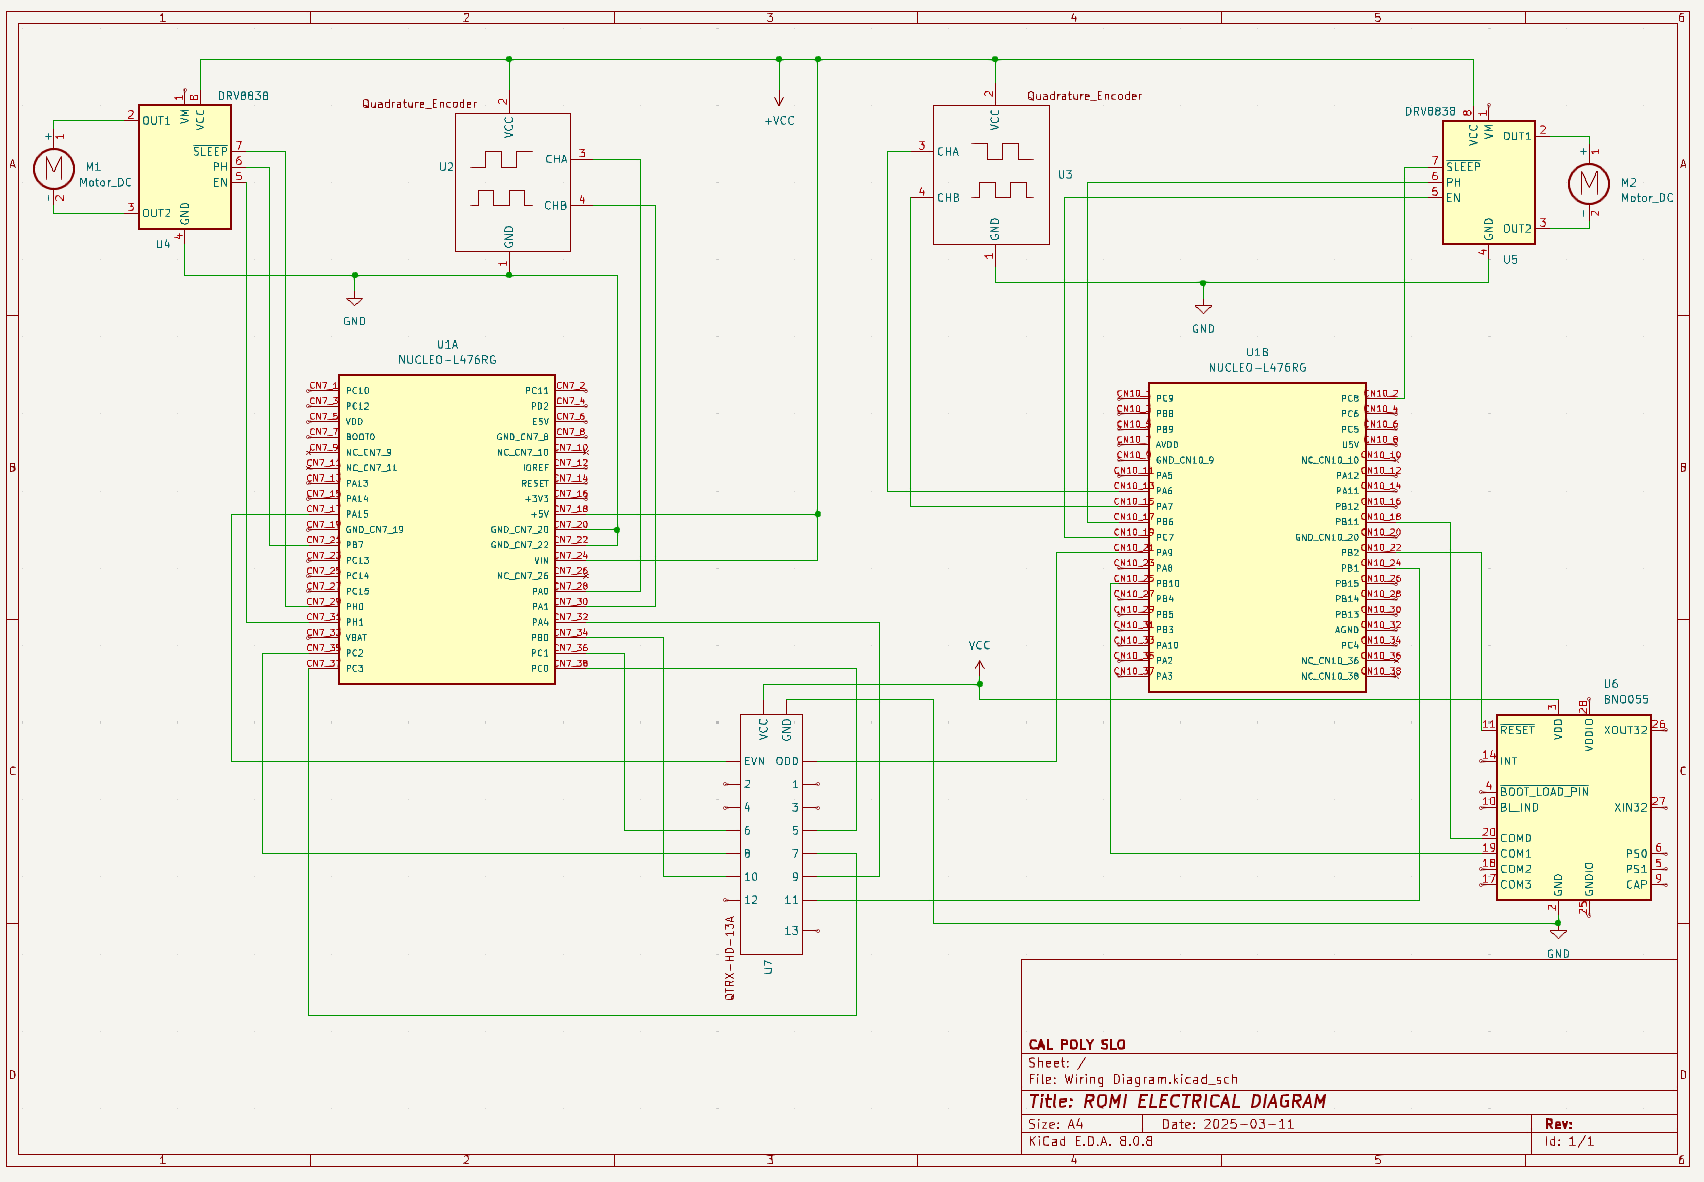The width and height of the screenshot is (1704, 1182).
Task: Click the U3 quadrature encoder block
Action: click(991, 175)
